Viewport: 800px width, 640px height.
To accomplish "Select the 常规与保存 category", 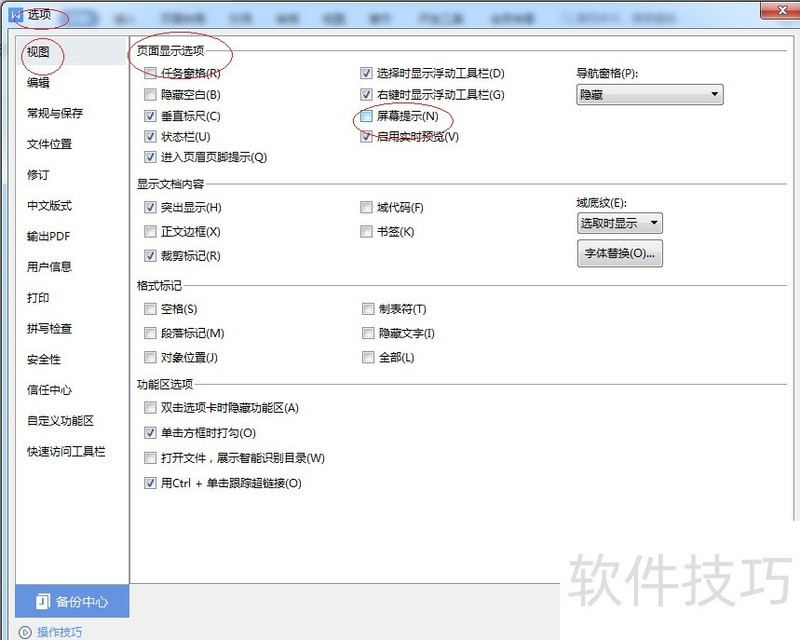I will coord(55,113).
